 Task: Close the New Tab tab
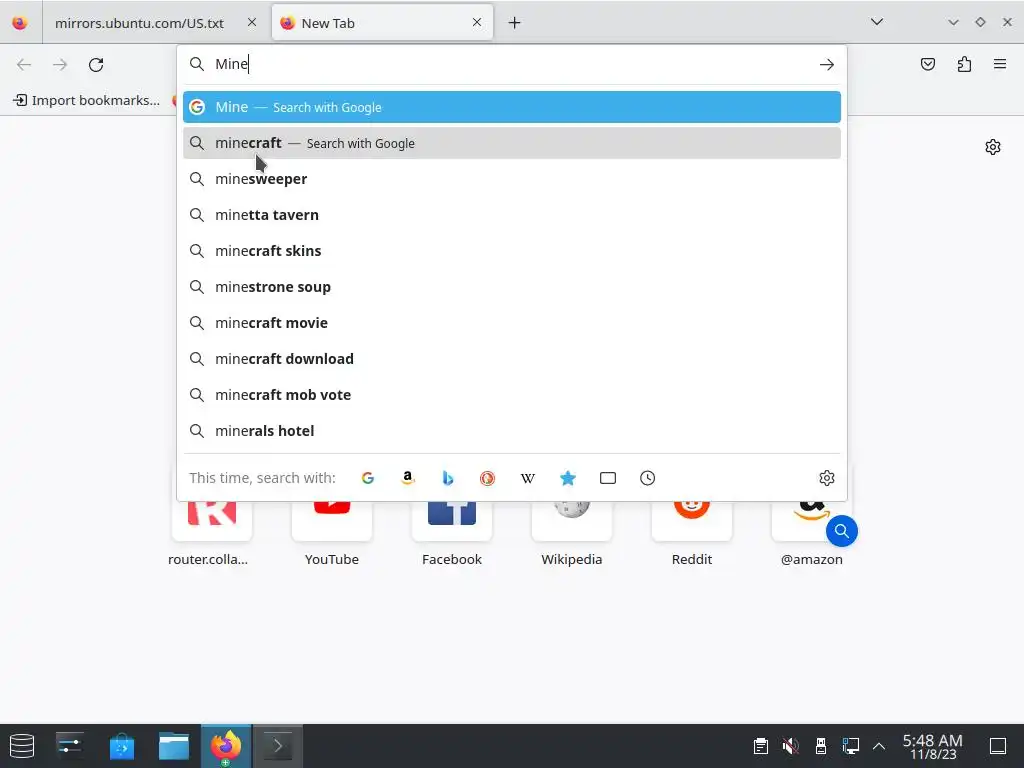477,22
